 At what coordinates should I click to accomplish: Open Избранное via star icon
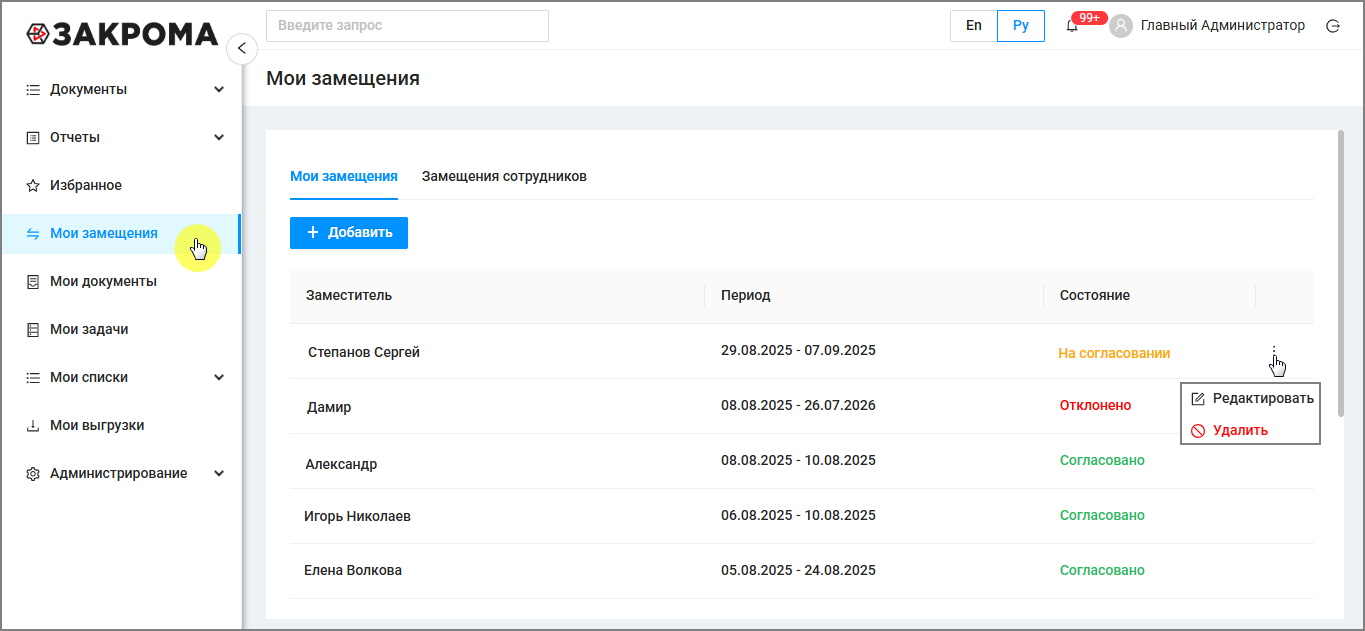(x=32, y=186)
